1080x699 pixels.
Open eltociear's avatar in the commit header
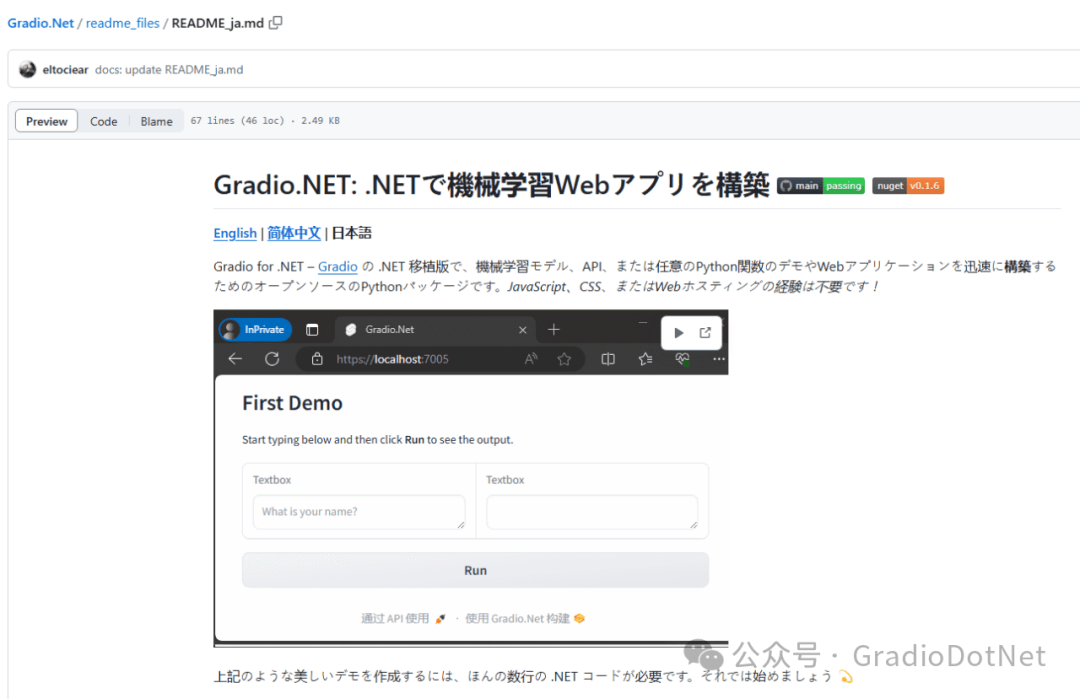[27, 69]
